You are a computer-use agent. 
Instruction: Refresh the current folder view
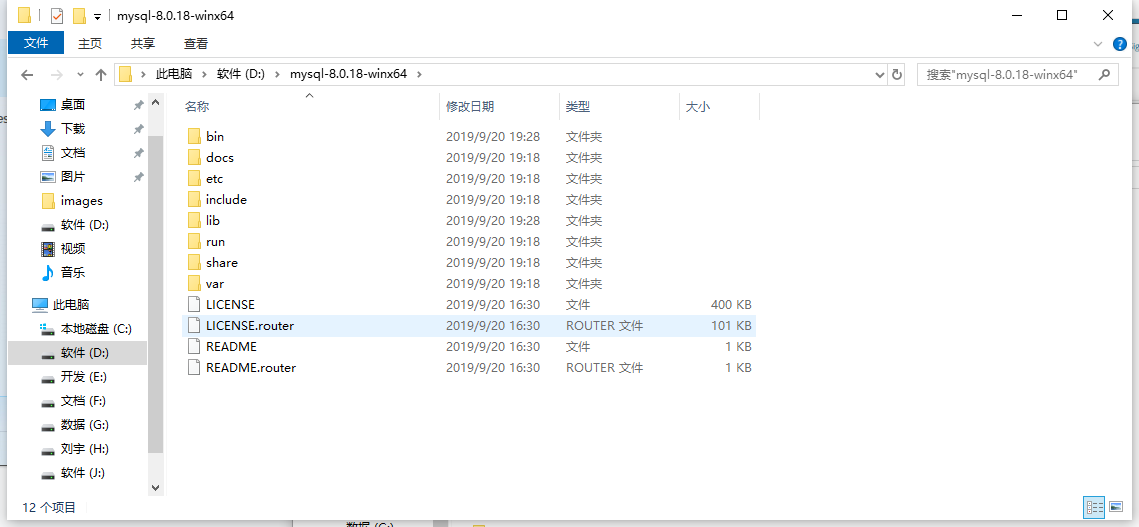[x=896, y=74]
